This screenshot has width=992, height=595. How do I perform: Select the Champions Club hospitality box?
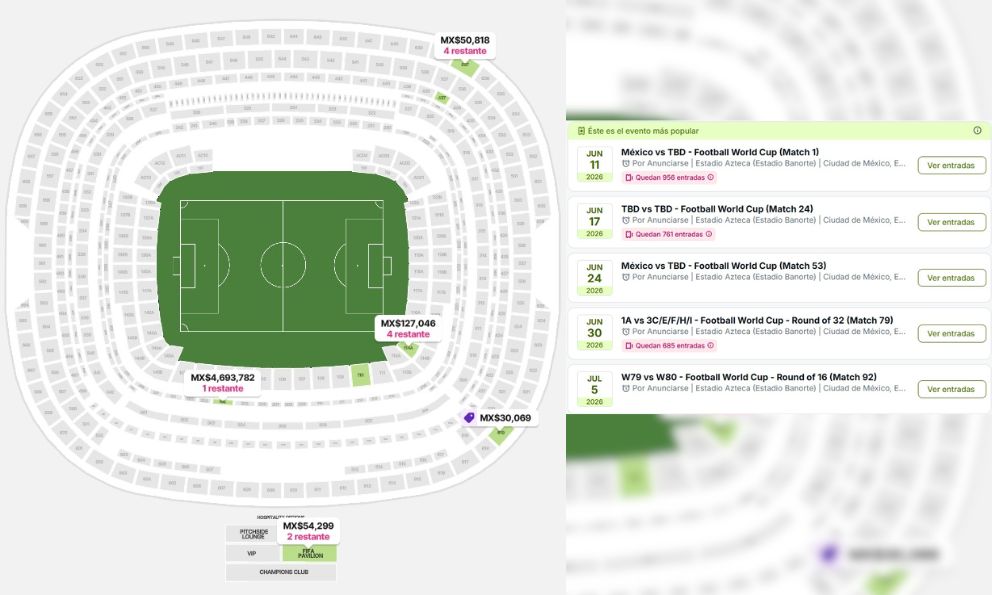280,573
